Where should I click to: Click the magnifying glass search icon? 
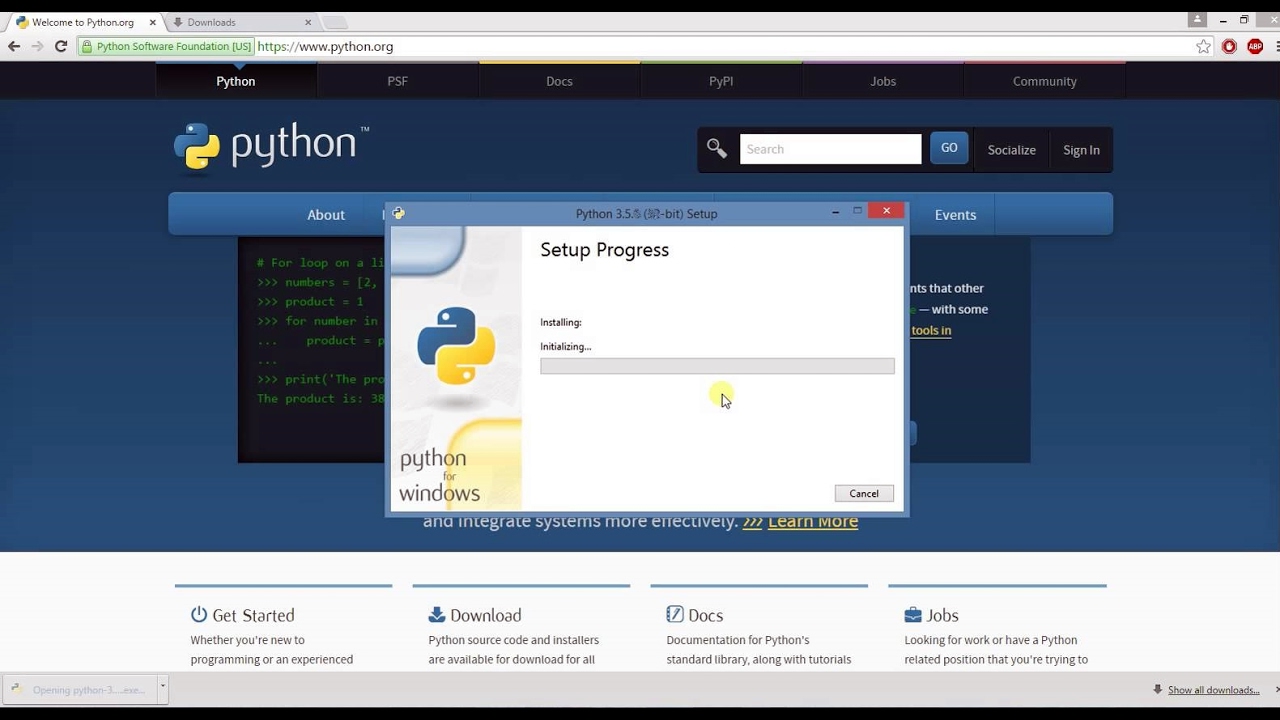coord(717,149)
